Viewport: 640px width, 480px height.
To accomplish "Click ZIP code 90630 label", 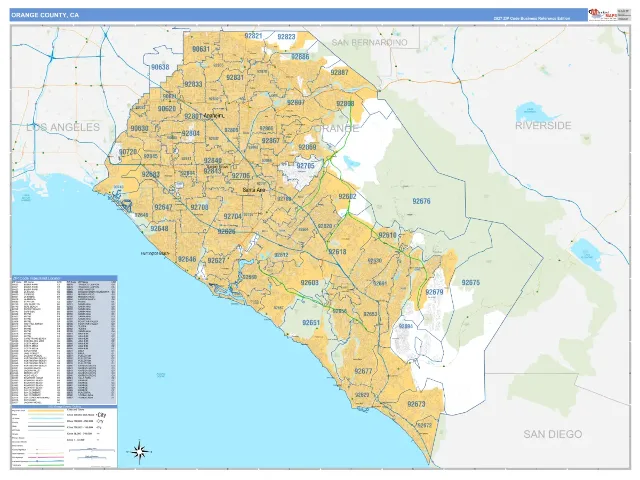I will 139,129.
